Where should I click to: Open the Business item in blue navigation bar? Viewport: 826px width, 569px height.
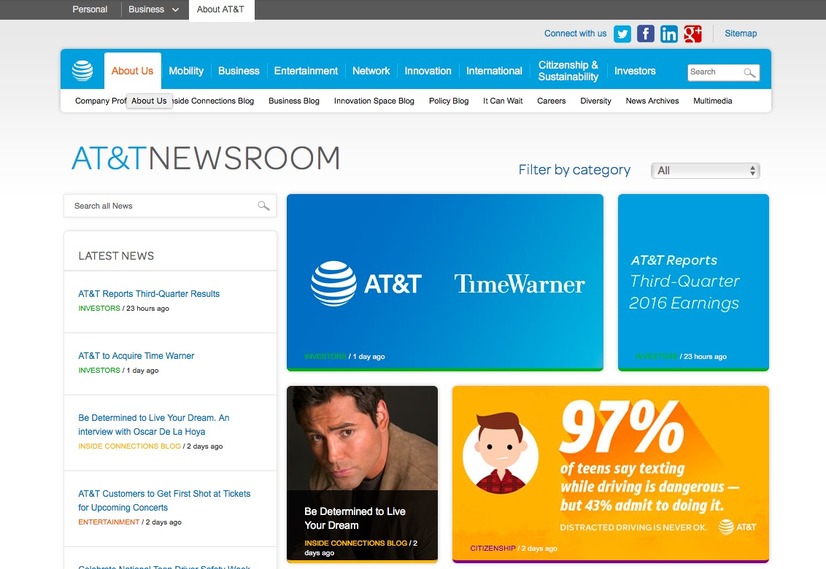click(239, 71)
